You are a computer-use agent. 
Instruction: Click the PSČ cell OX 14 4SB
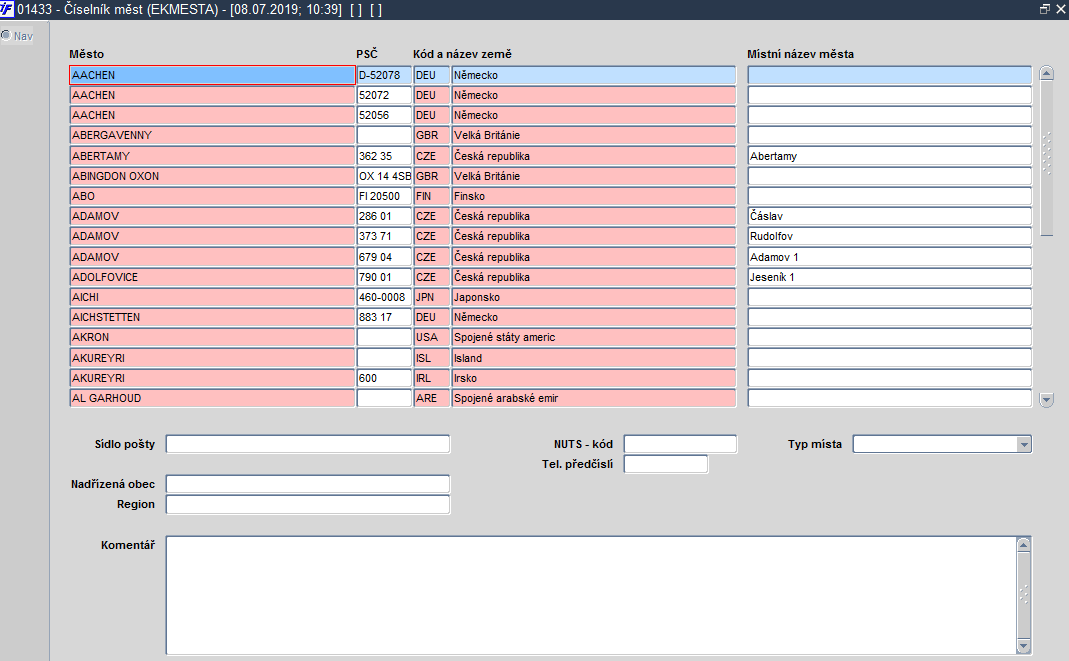tap(384, 176)
